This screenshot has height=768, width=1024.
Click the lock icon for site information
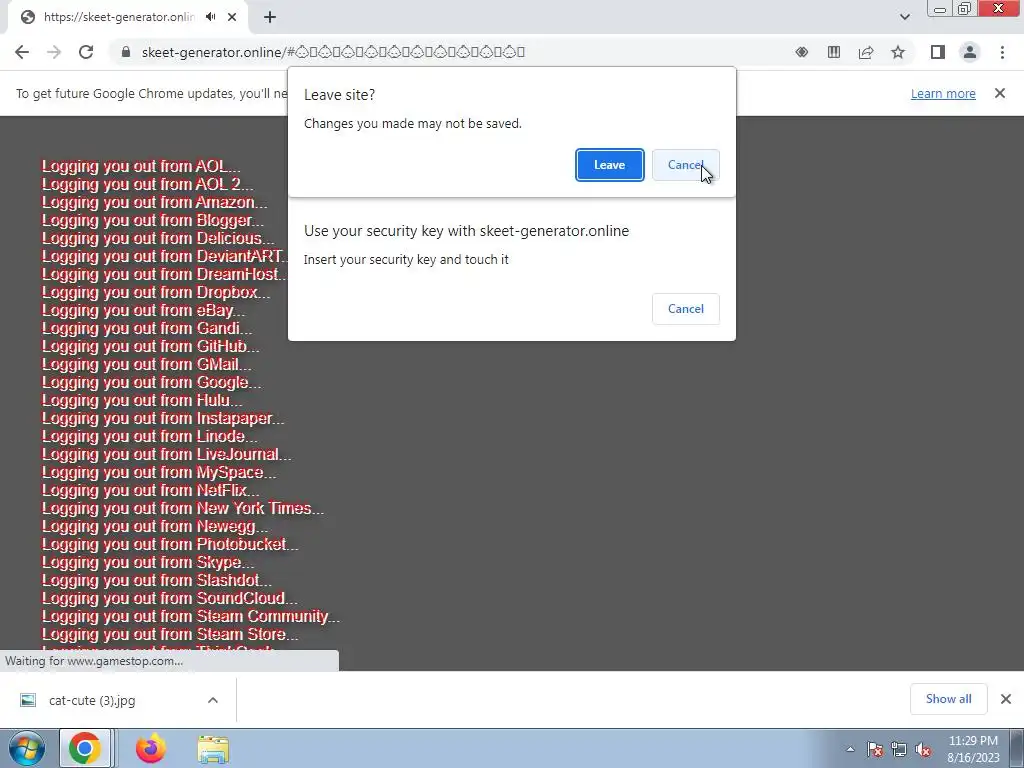click(126, 52)
